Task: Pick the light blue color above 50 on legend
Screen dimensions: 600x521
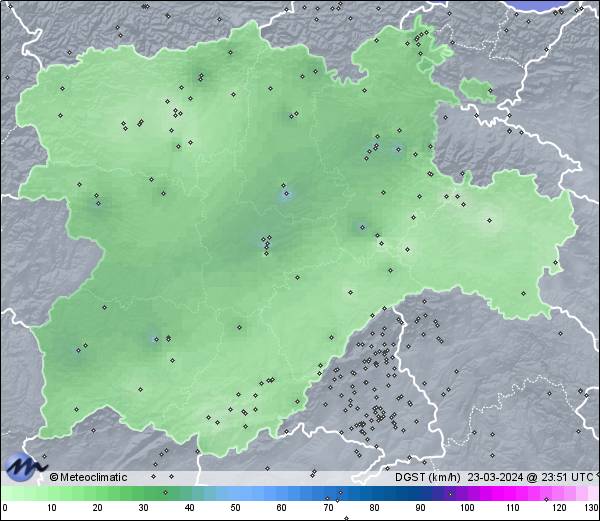Action: click(x=235, y=493)
